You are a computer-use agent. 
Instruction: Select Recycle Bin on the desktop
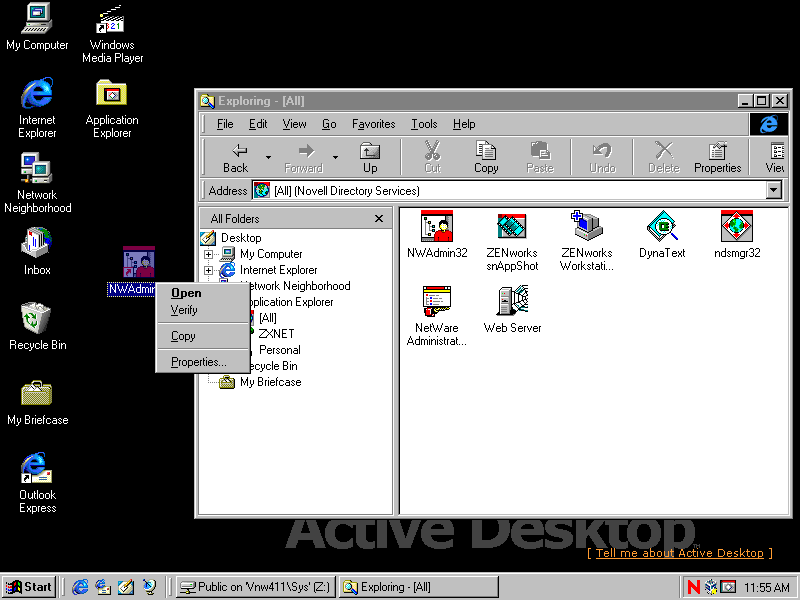37,327
